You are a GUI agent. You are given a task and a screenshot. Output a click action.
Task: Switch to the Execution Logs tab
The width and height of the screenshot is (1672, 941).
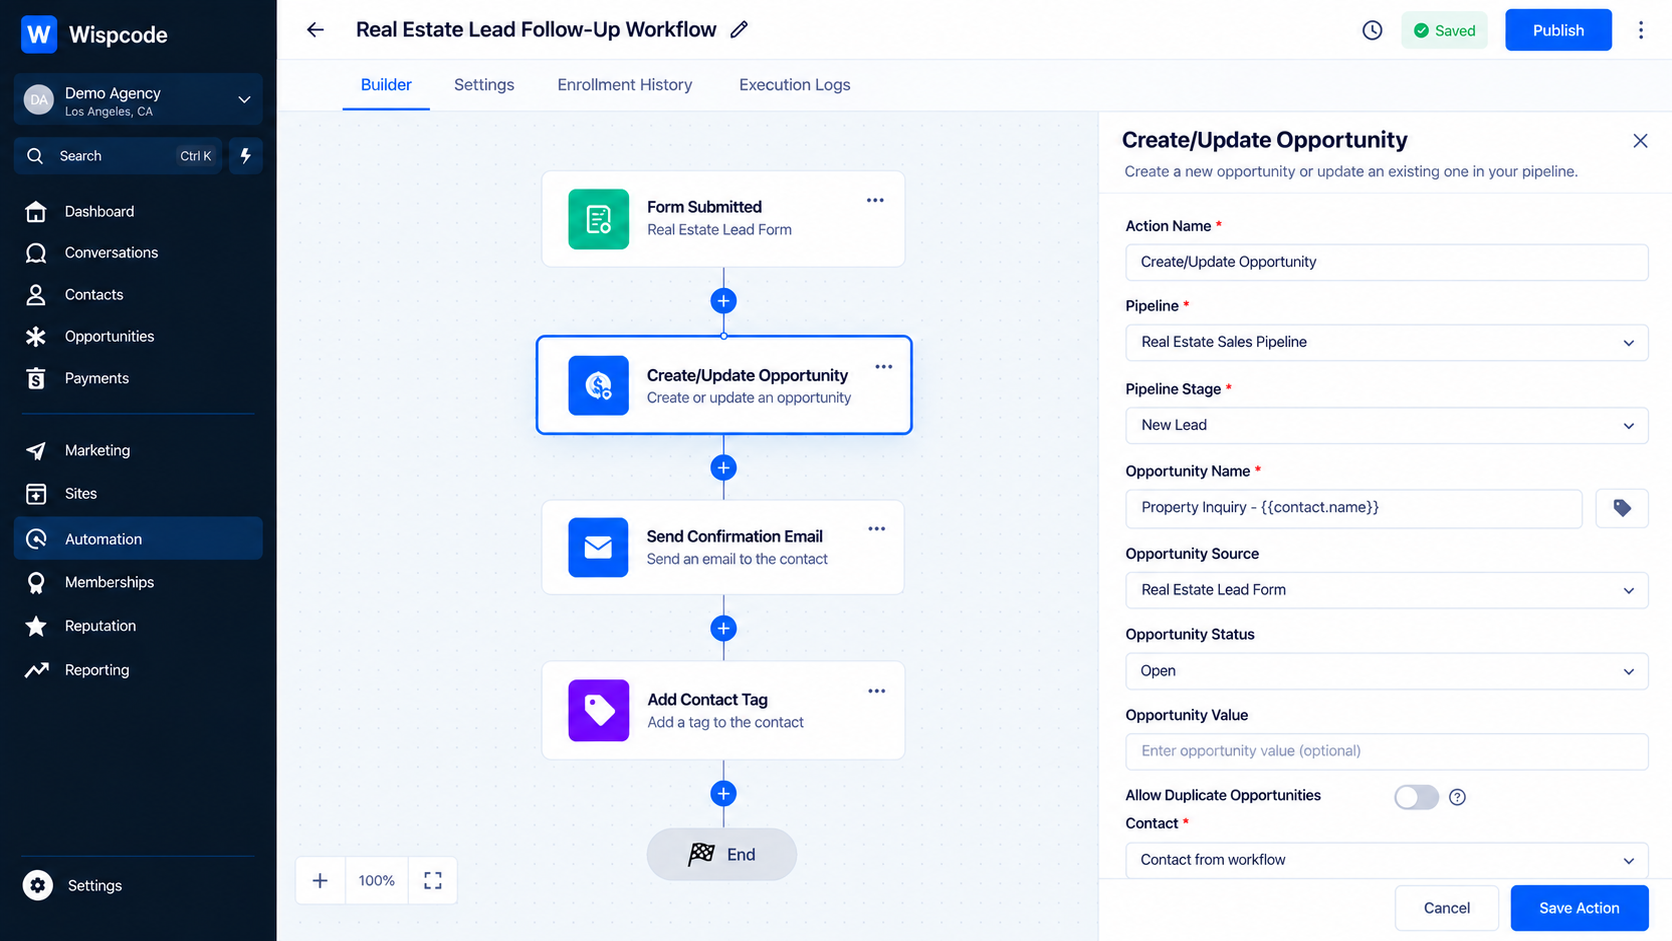(x=795, y=85)
